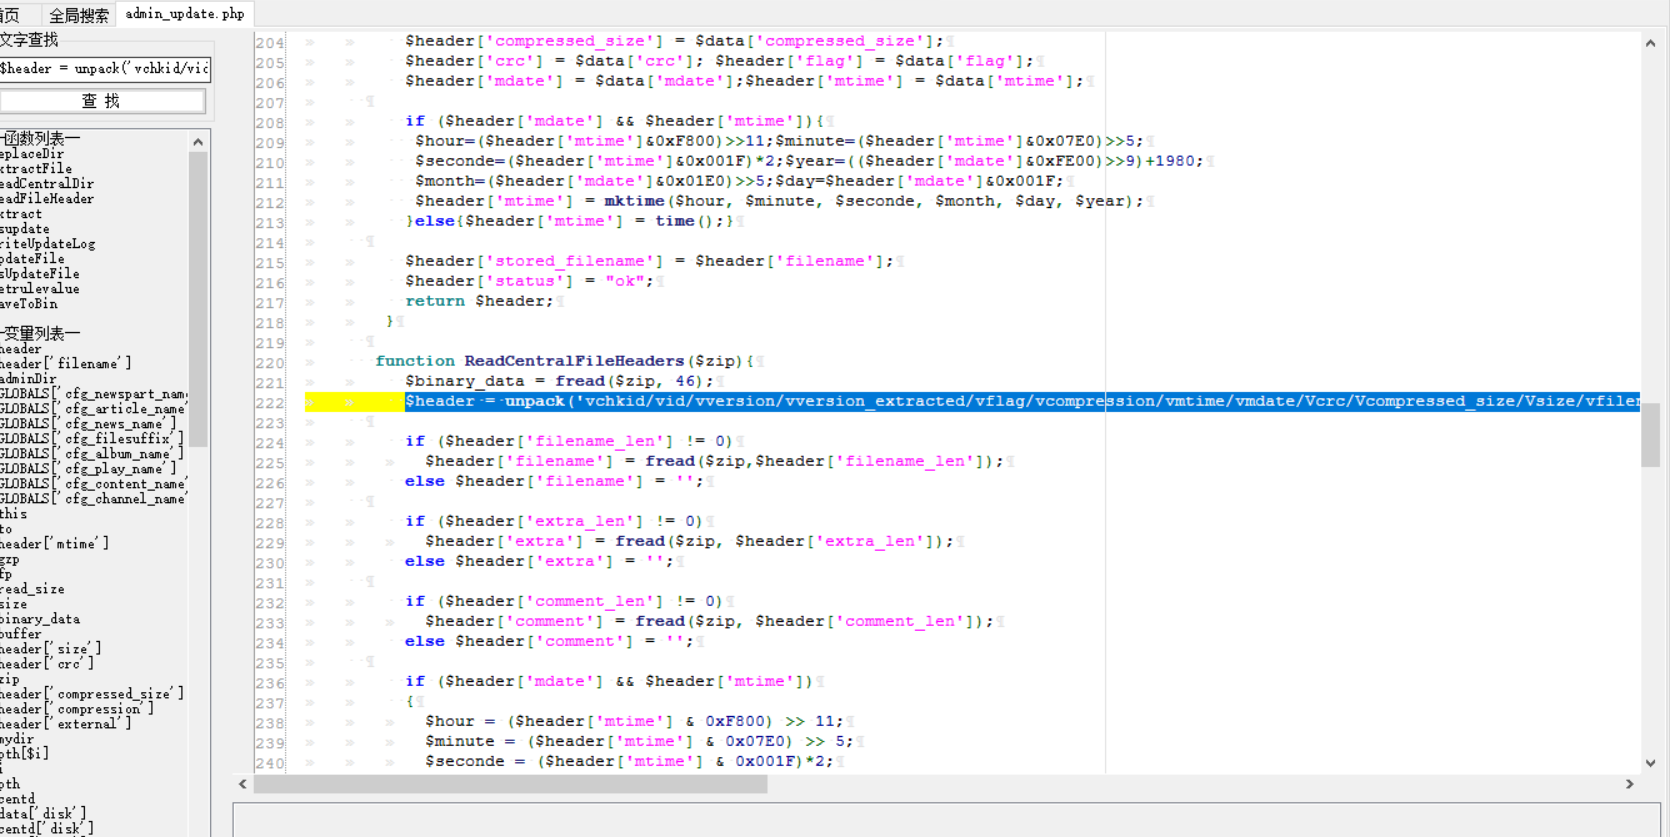1670x837 pixels.
Task: Click the return $header; line
Action: point(480,301)
